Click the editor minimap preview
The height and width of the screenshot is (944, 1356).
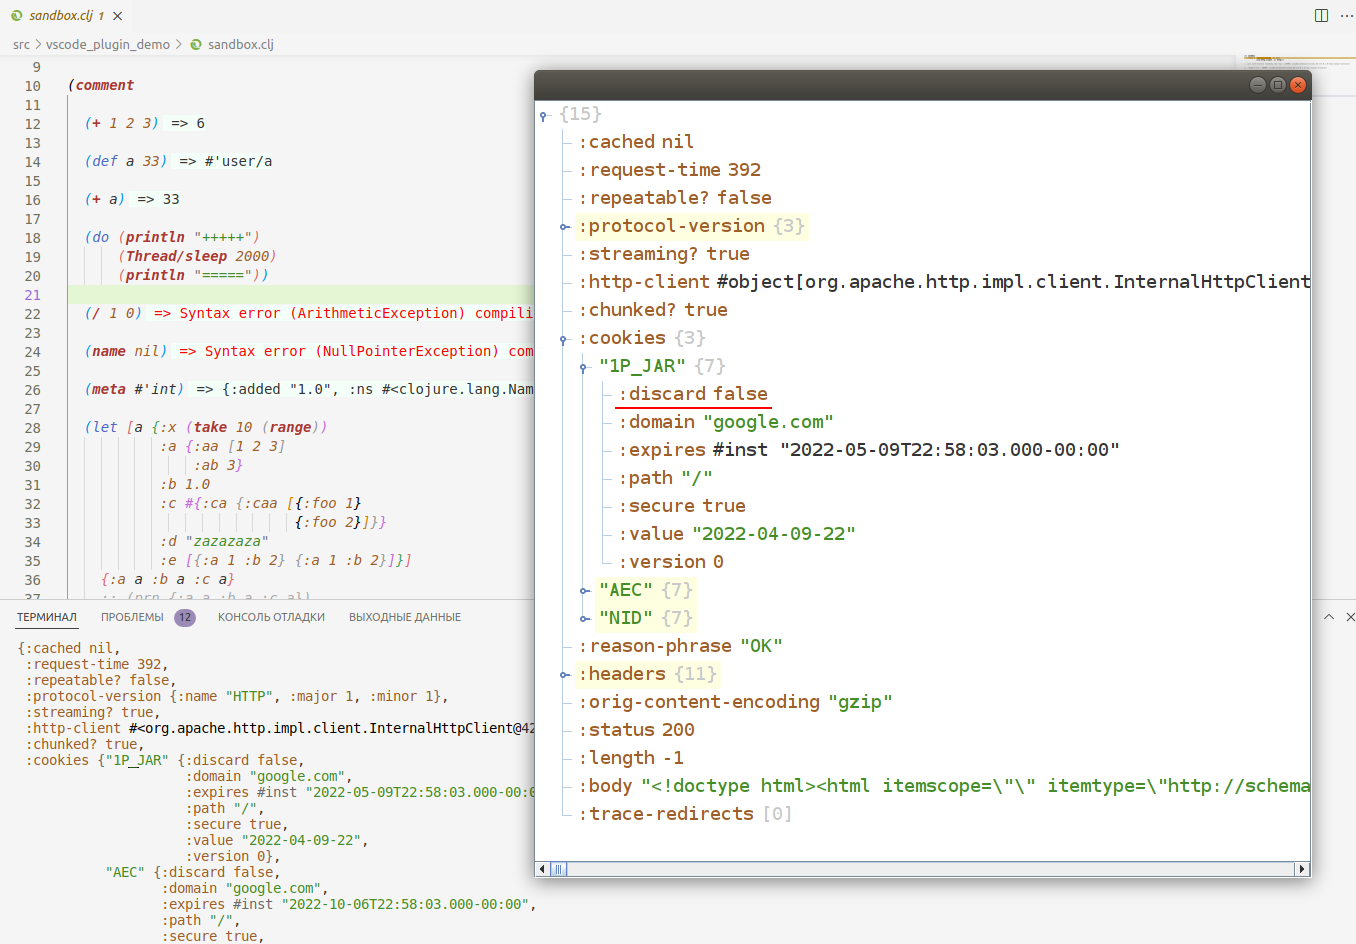1300,63
